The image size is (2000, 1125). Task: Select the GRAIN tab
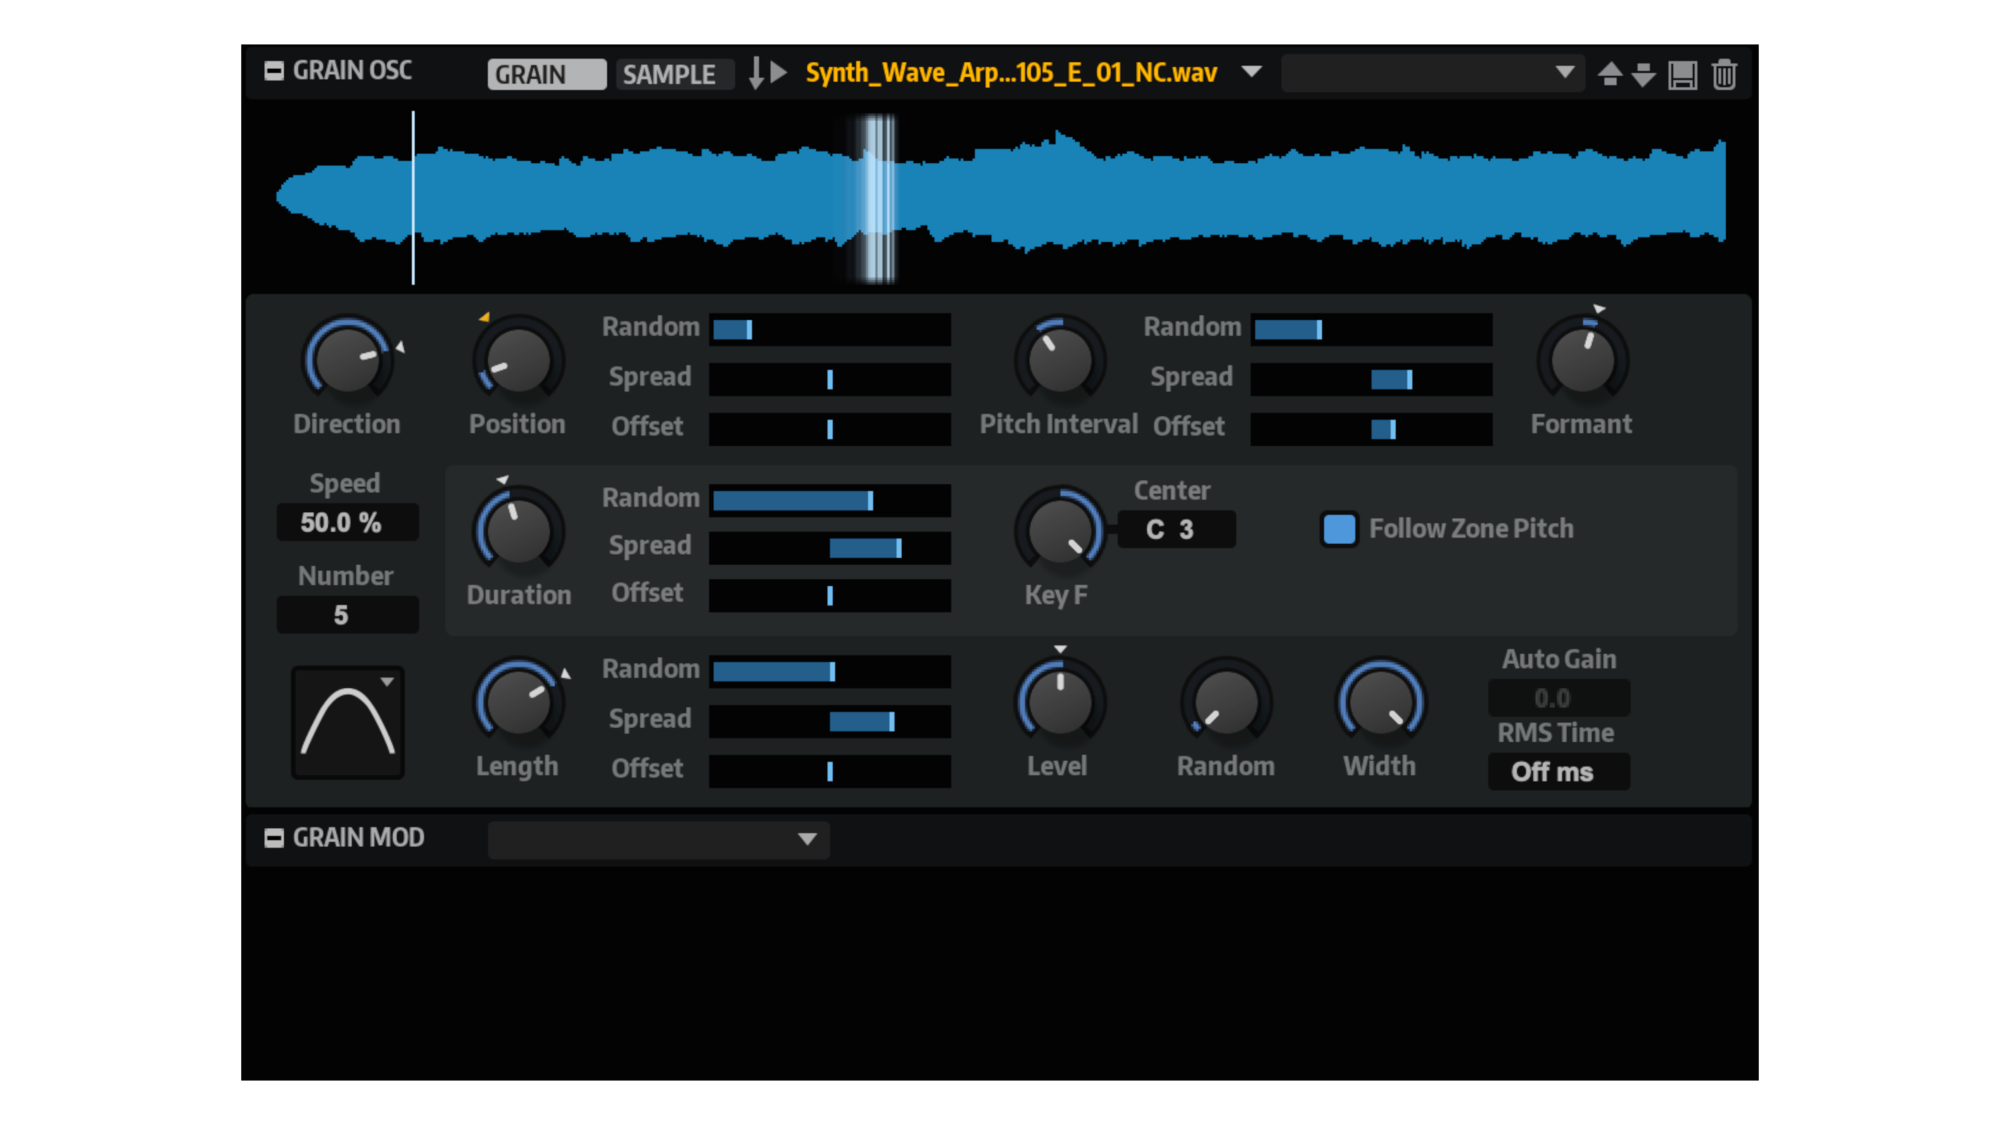tap(546, 74)
